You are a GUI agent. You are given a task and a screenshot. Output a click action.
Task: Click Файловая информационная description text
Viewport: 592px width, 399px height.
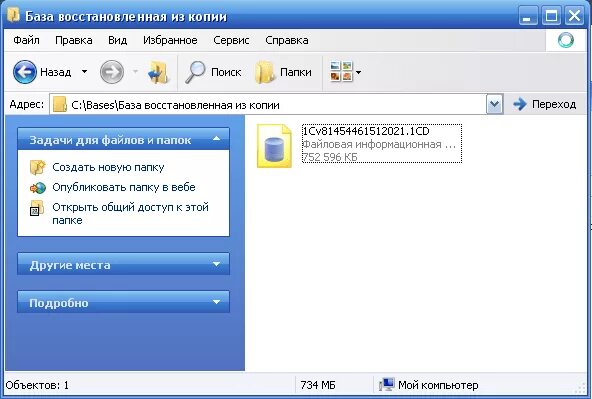[379, 144]
